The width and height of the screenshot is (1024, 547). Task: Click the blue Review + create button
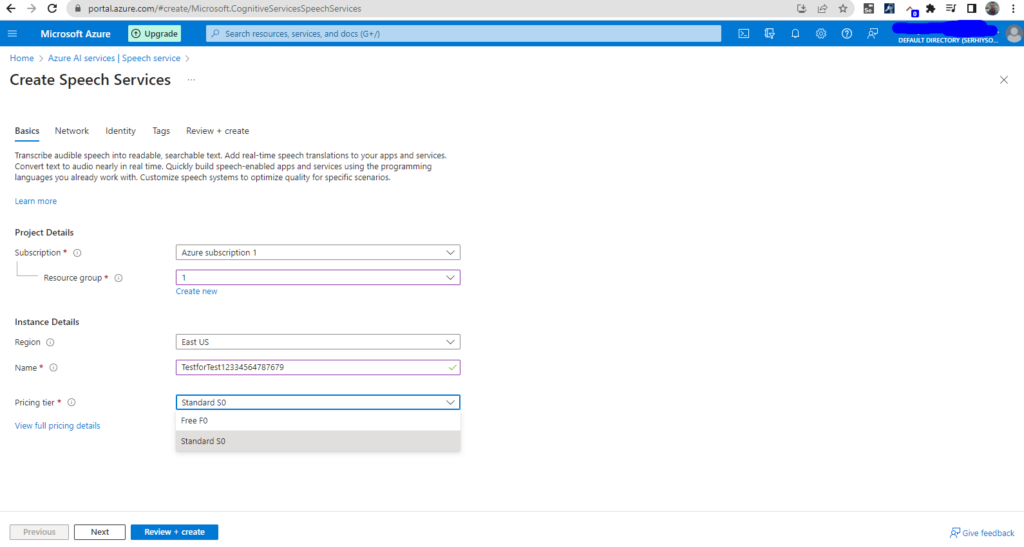(174, 532)
